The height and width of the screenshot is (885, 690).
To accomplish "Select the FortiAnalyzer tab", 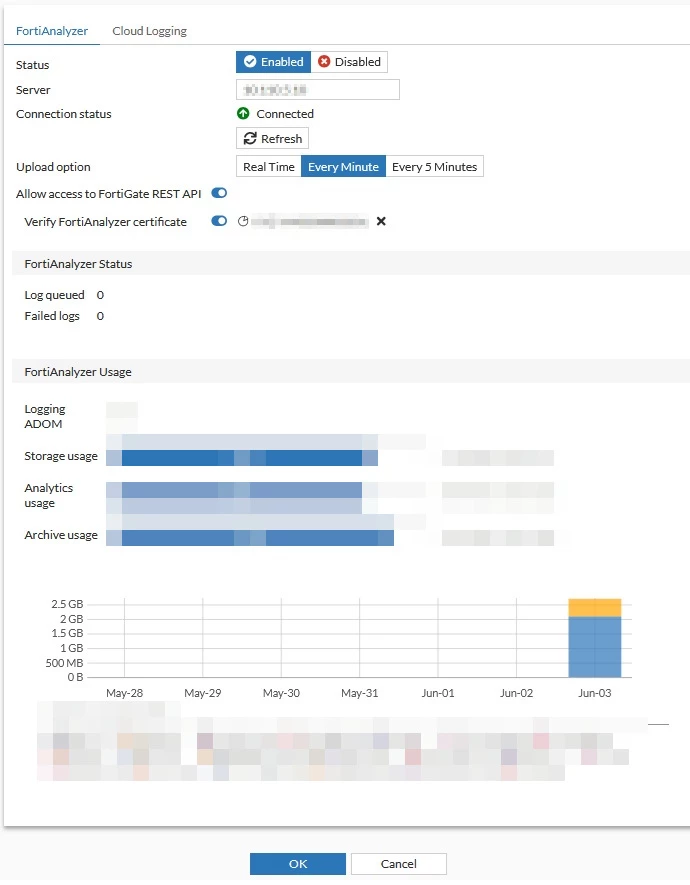I will 52,31.
